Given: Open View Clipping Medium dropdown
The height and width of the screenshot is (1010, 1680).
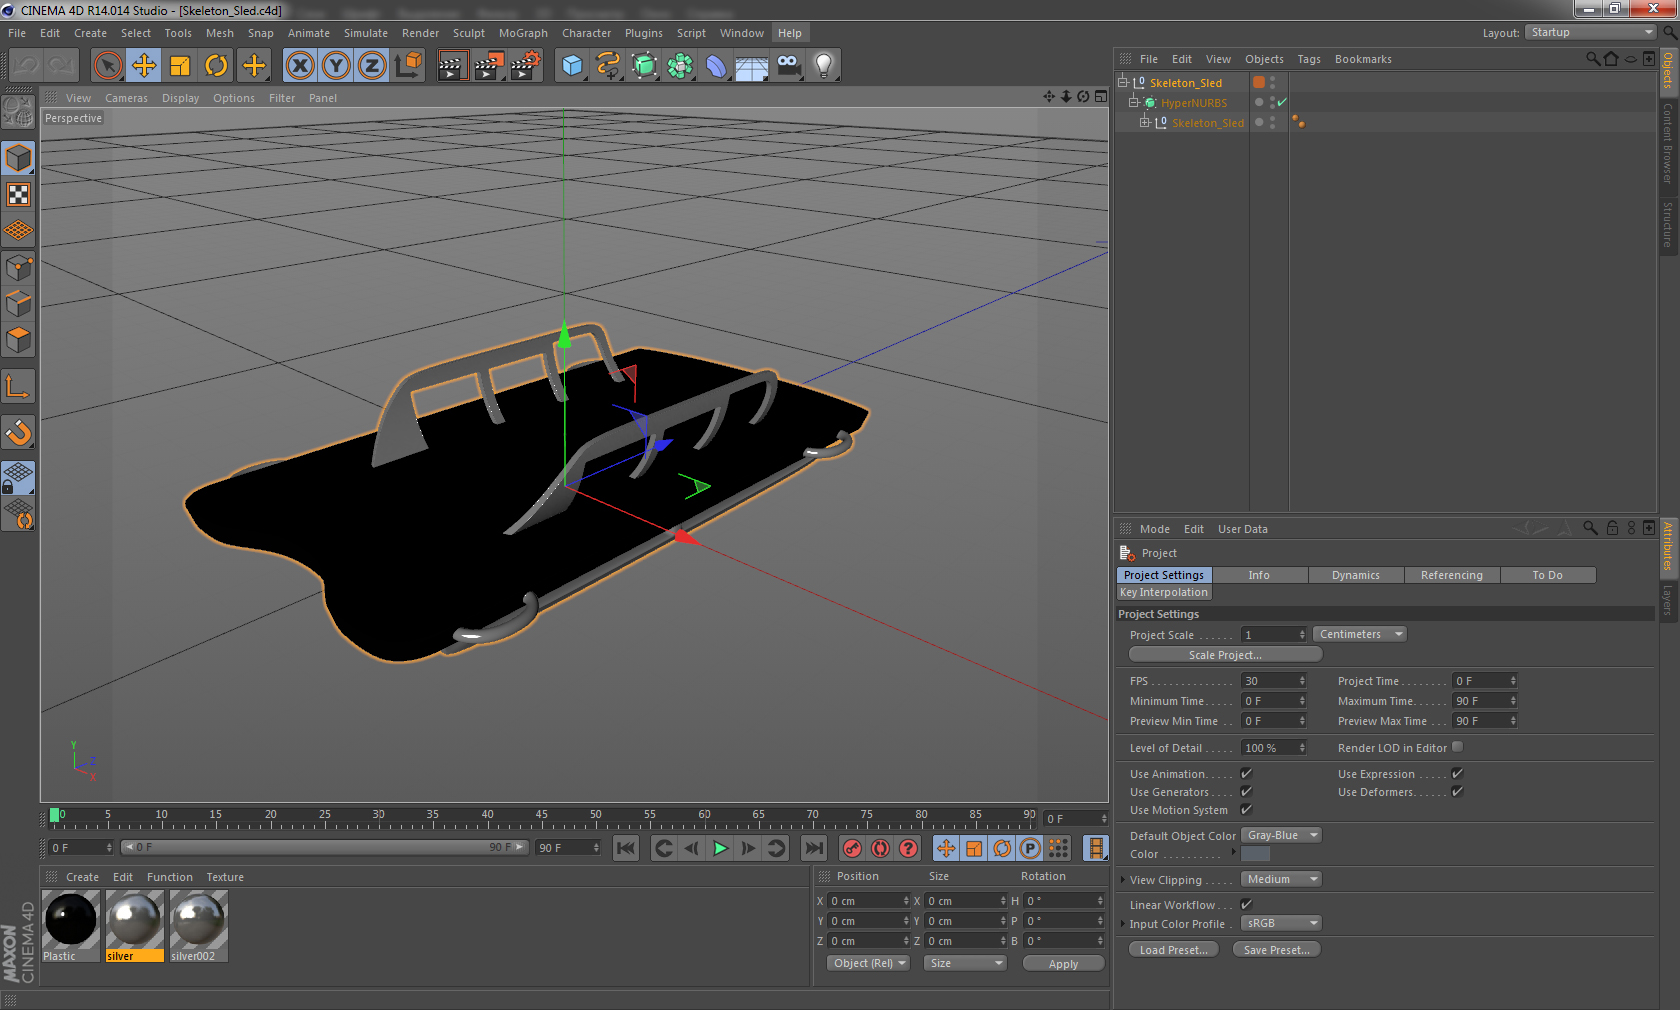Looking at the screenshot, I should [1281, 879].
